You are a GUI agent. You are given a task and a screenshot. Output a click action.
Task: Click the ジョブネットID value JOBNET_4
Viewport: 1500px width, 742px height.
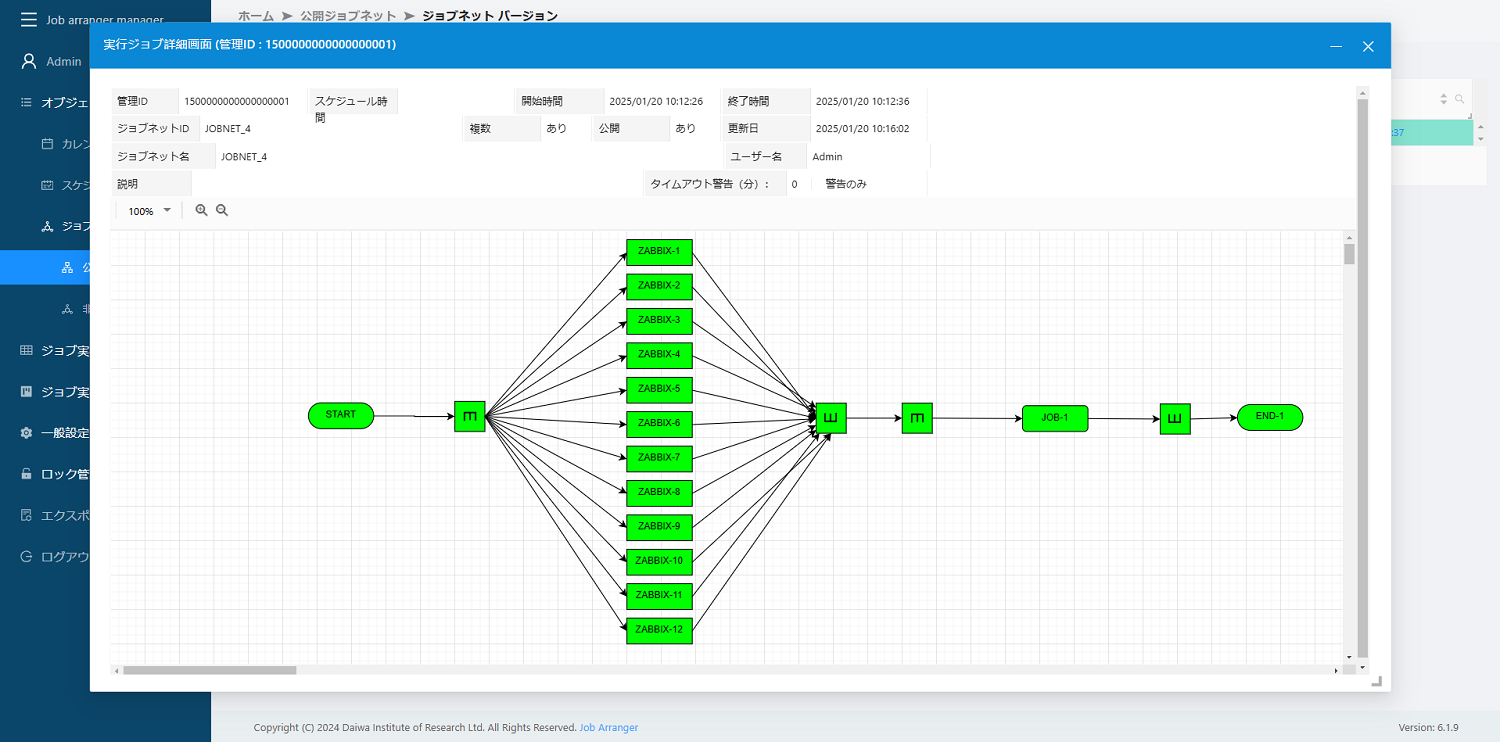click(228, 128)
